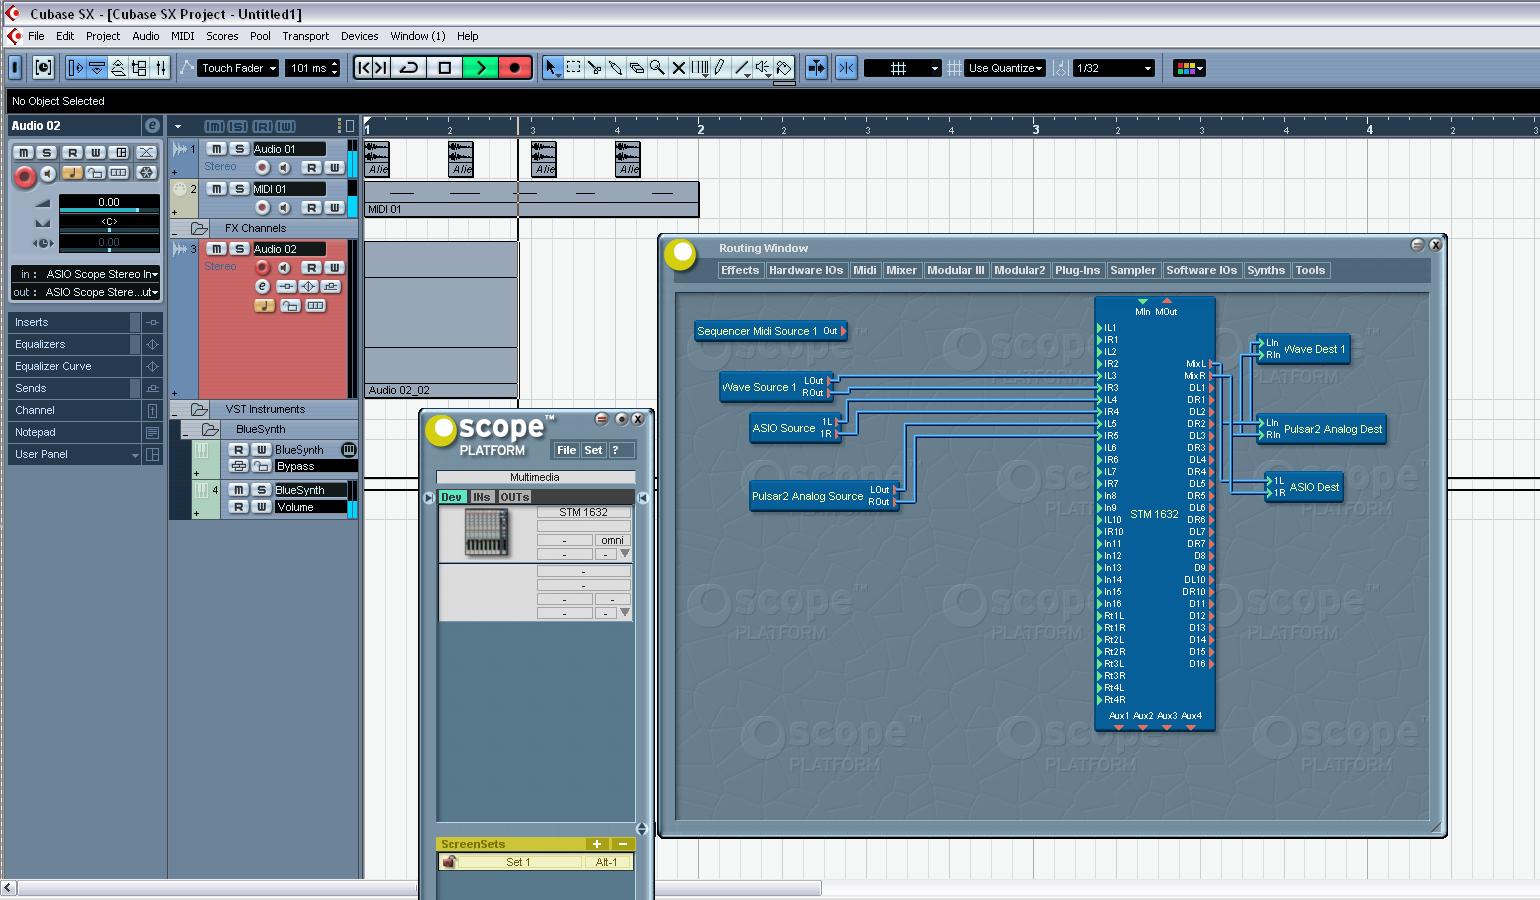Open channel settings 'e' for Audio 02 inspector
Screen dimensions: 1540x900
pos(152,125)
